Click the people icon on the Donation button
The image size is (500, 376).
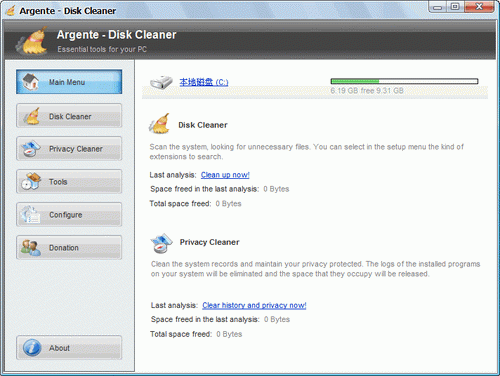(x=30, y=248)
